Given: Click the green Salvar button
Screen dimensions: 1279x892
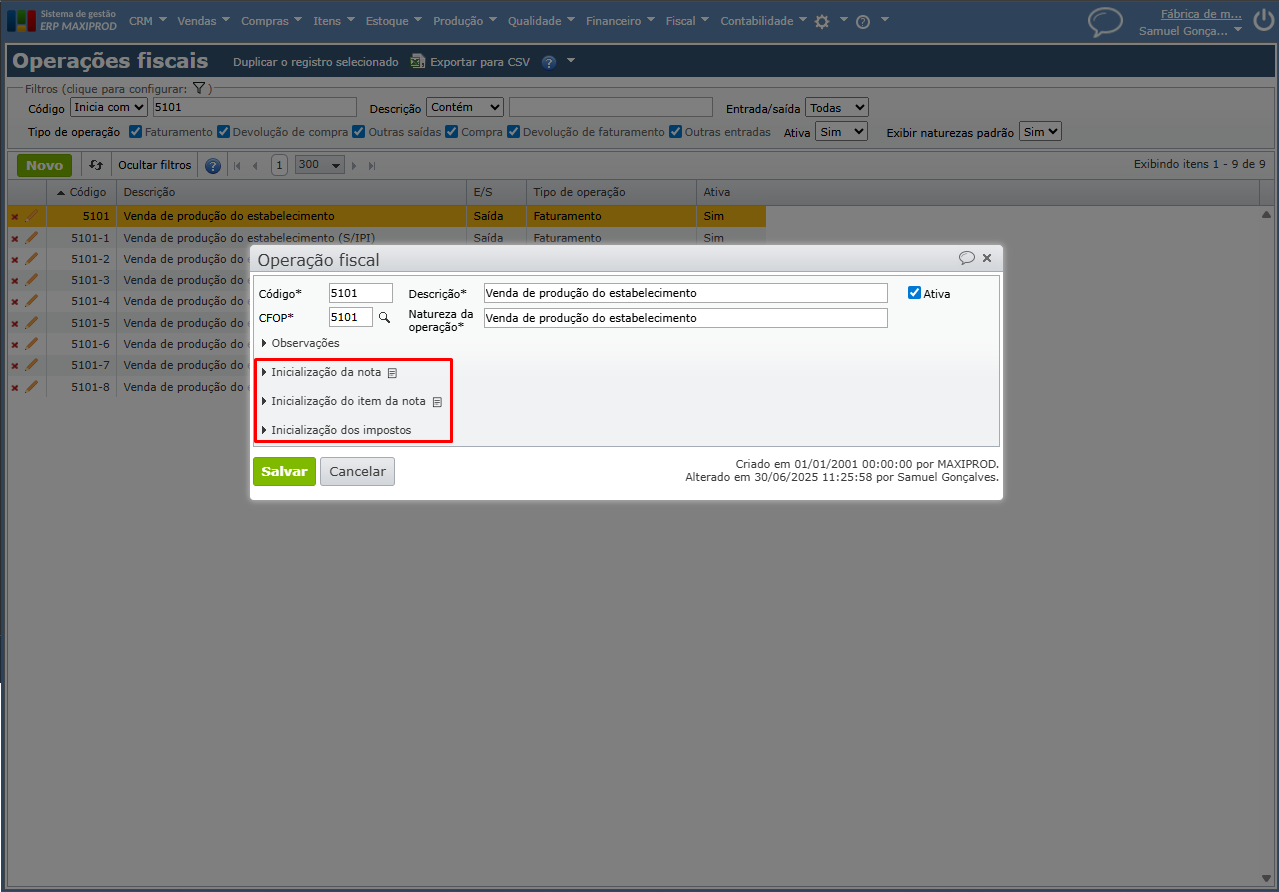Looking at the screenshot, I should click(x=284, y=471).
